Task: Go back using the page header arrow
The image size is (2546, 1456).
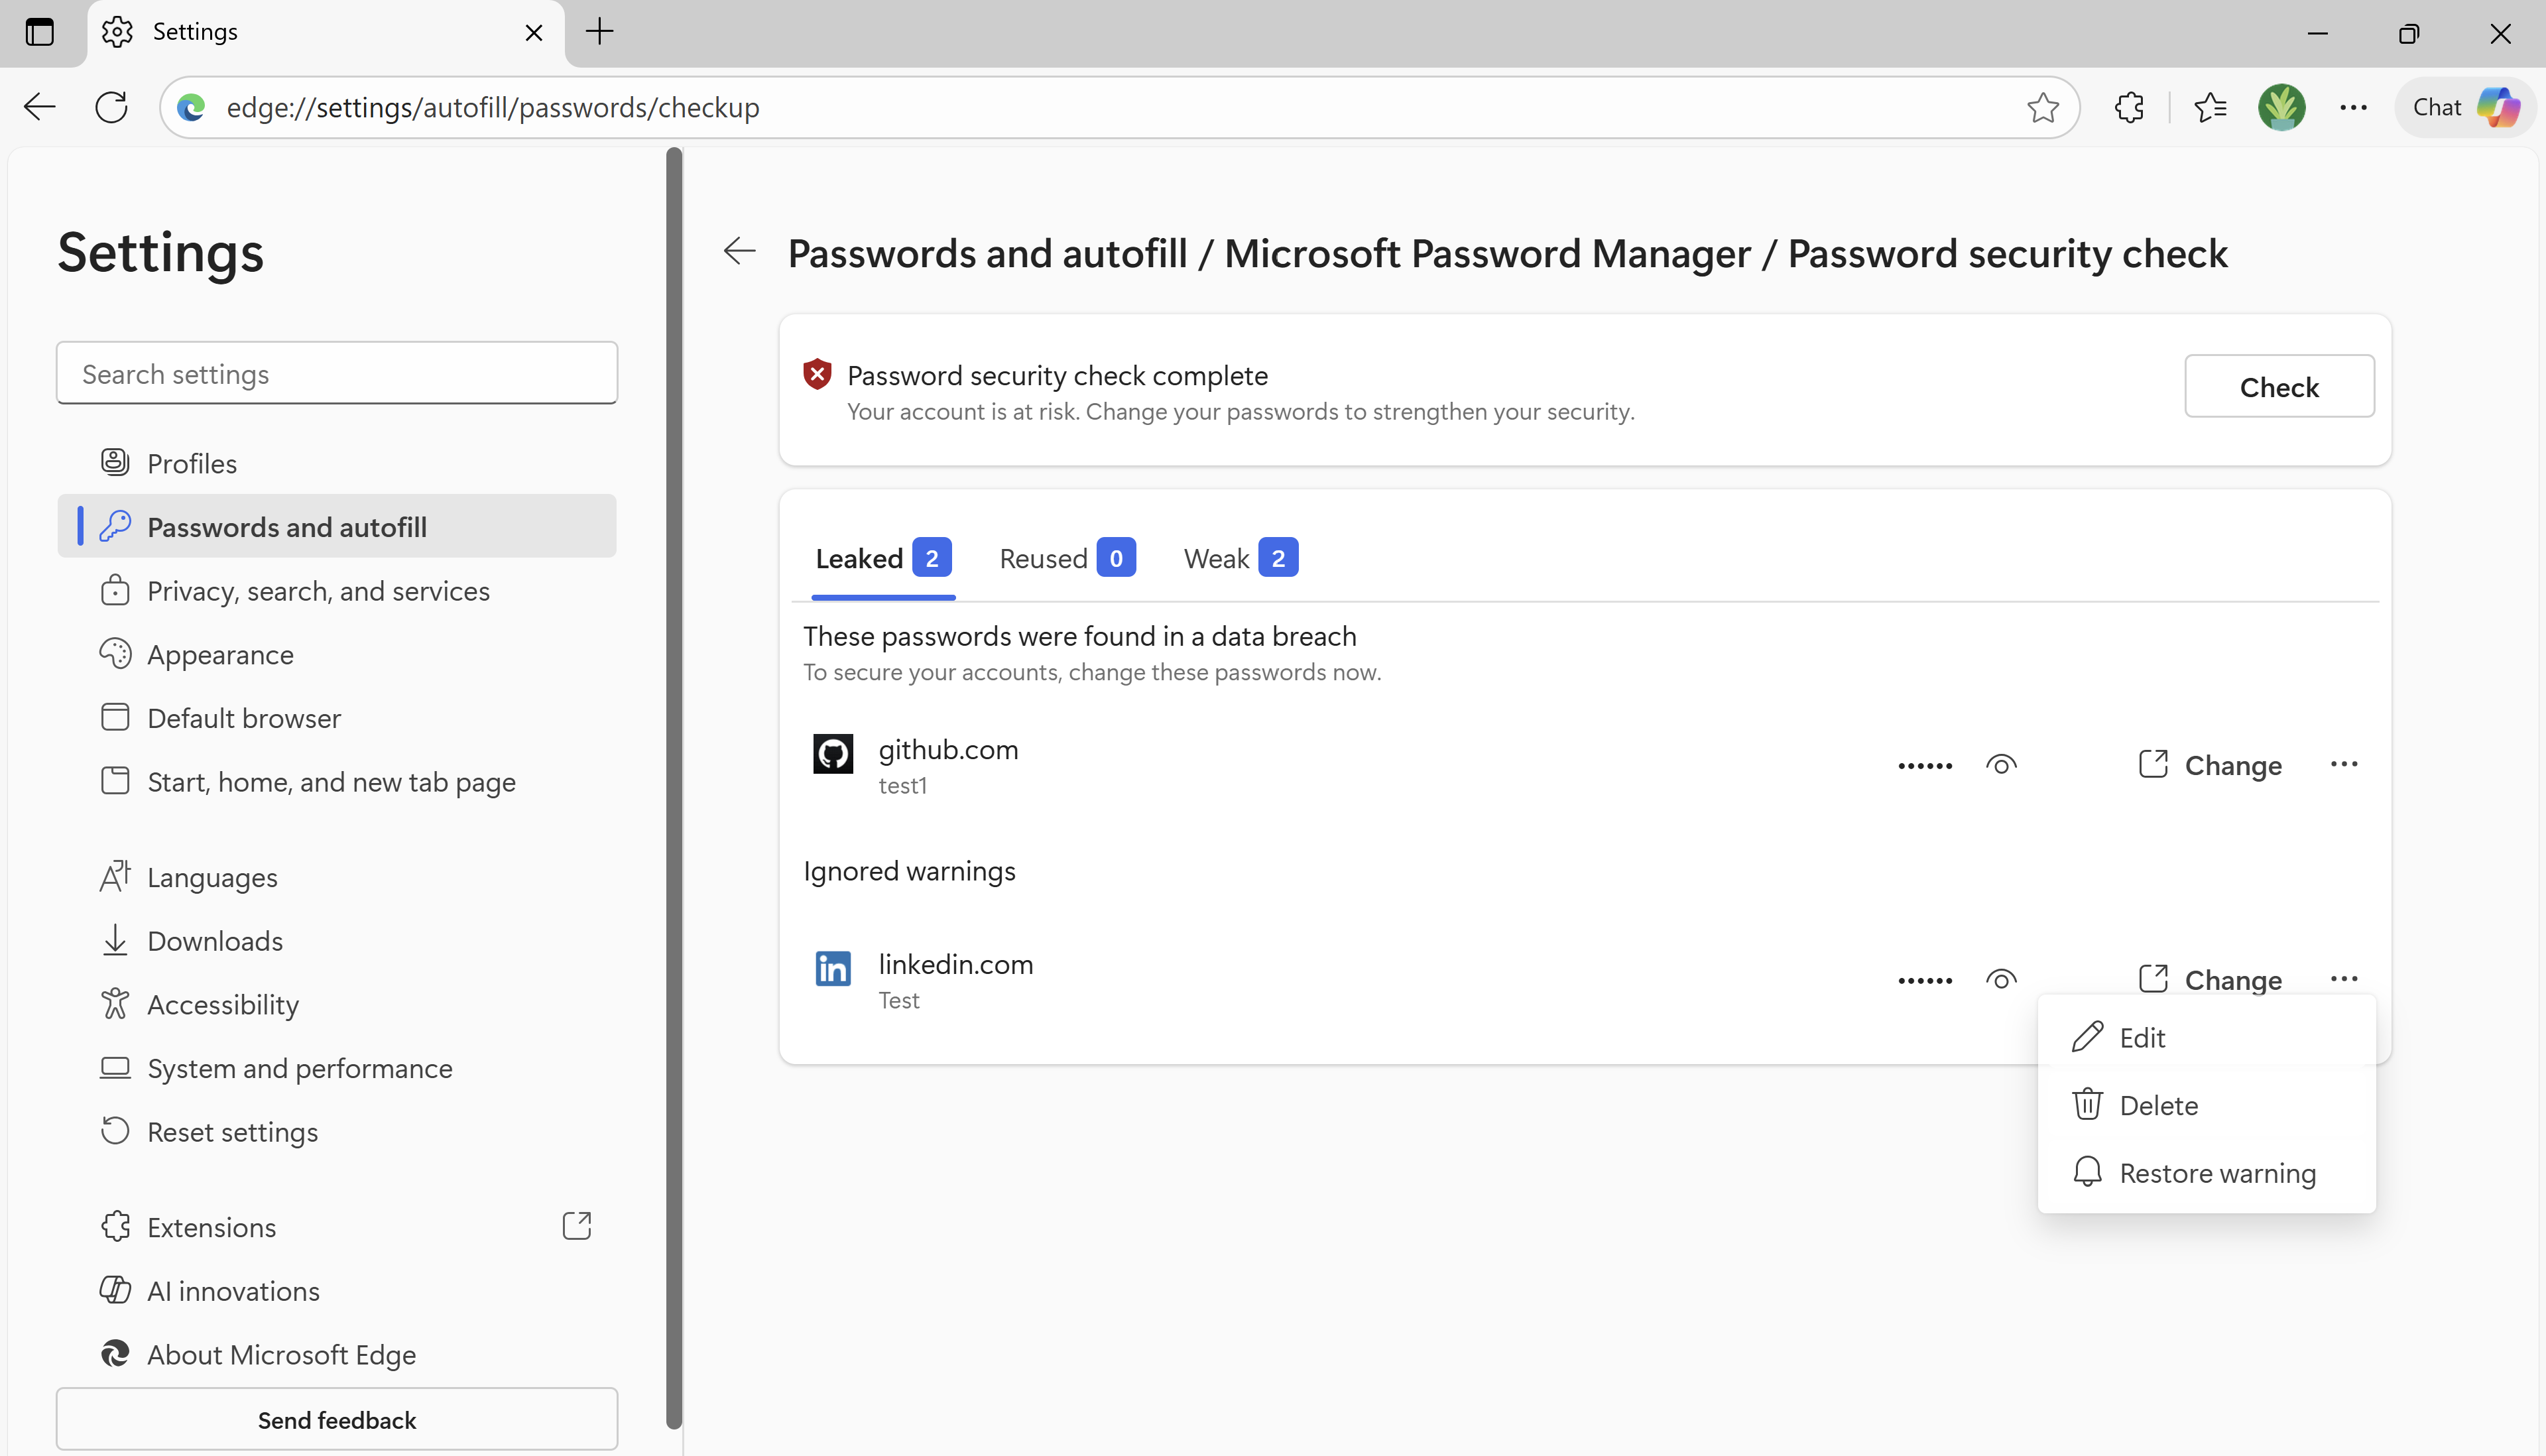Action: [x=740, y=251]
